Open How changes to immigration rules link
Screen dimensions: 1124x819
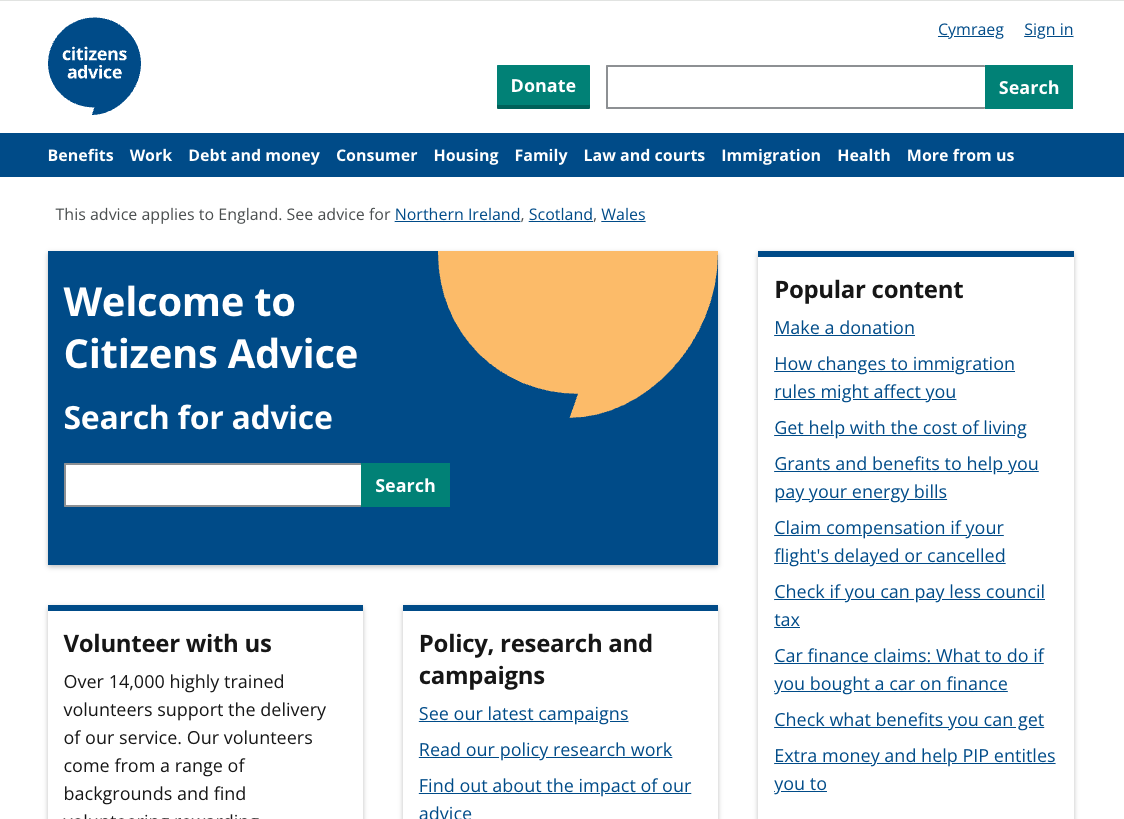pyautogui.click(x=894, y=378)
